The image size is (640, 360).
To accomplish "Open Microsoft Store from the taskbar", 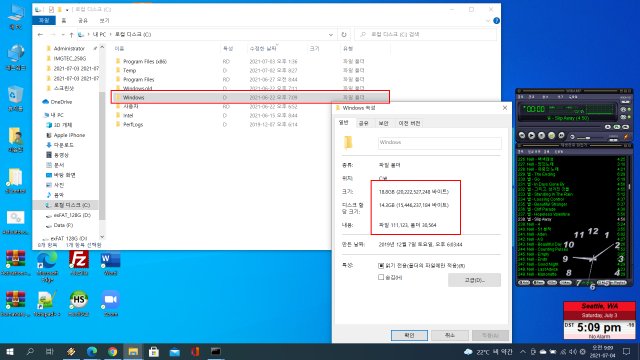I will 154,351.
